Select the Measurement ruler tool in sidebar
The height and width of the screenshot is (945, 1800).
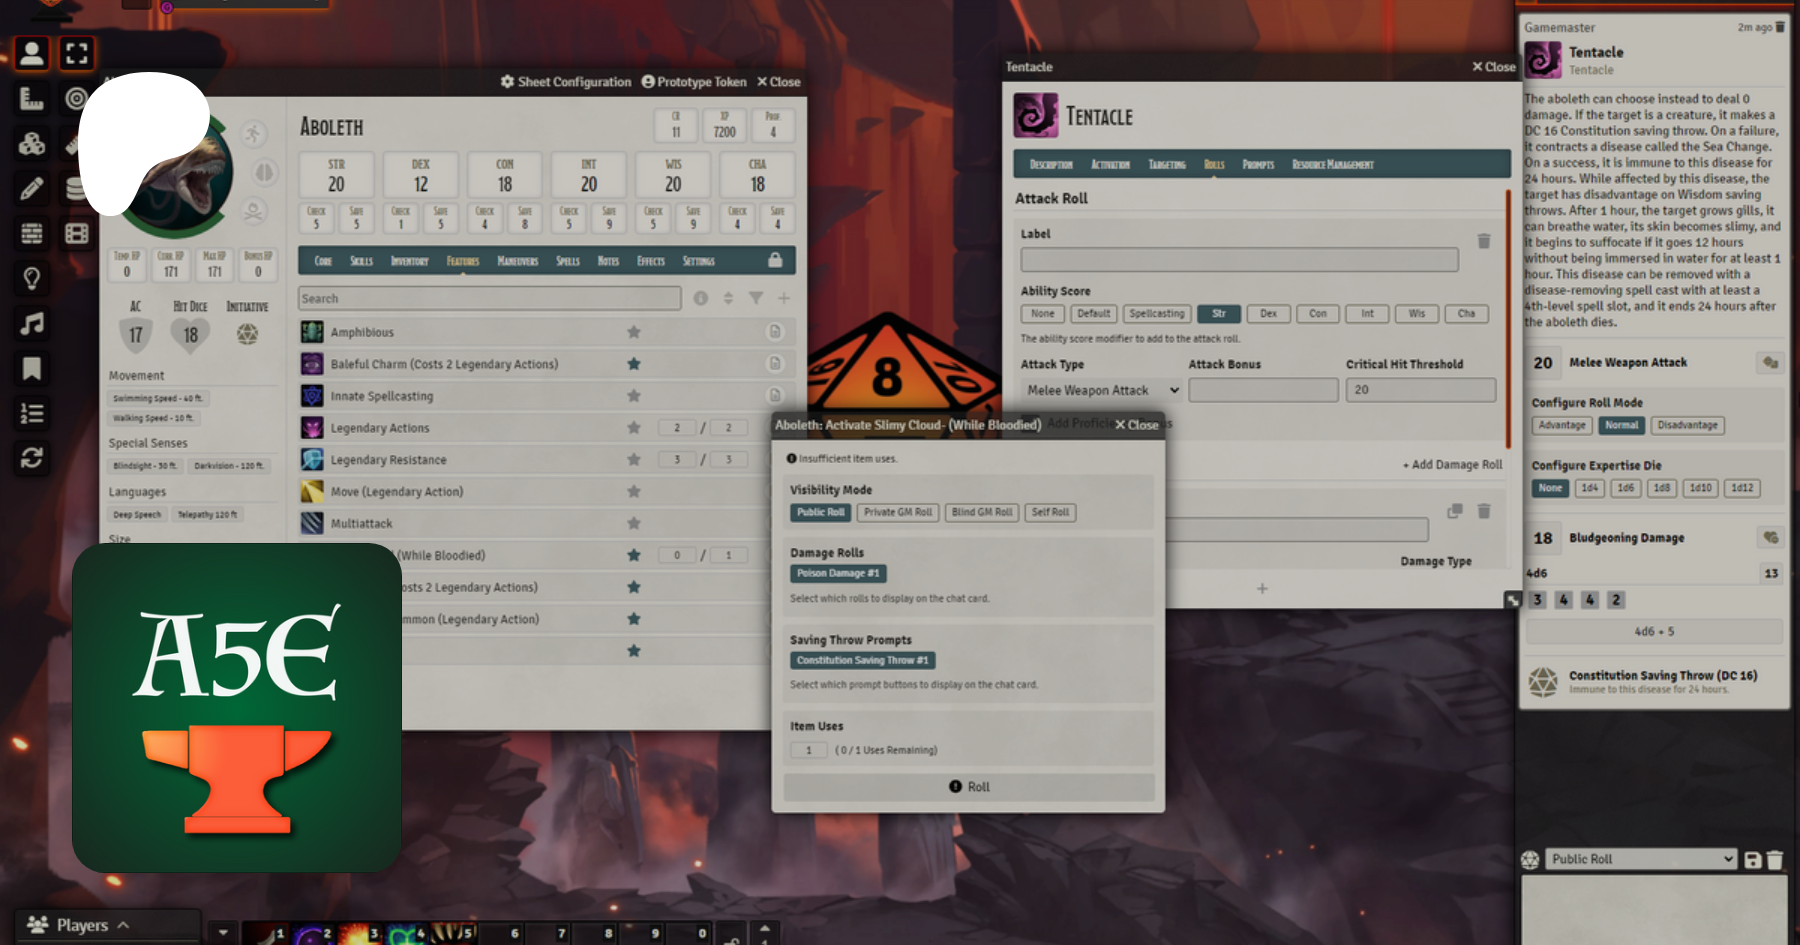31,98
